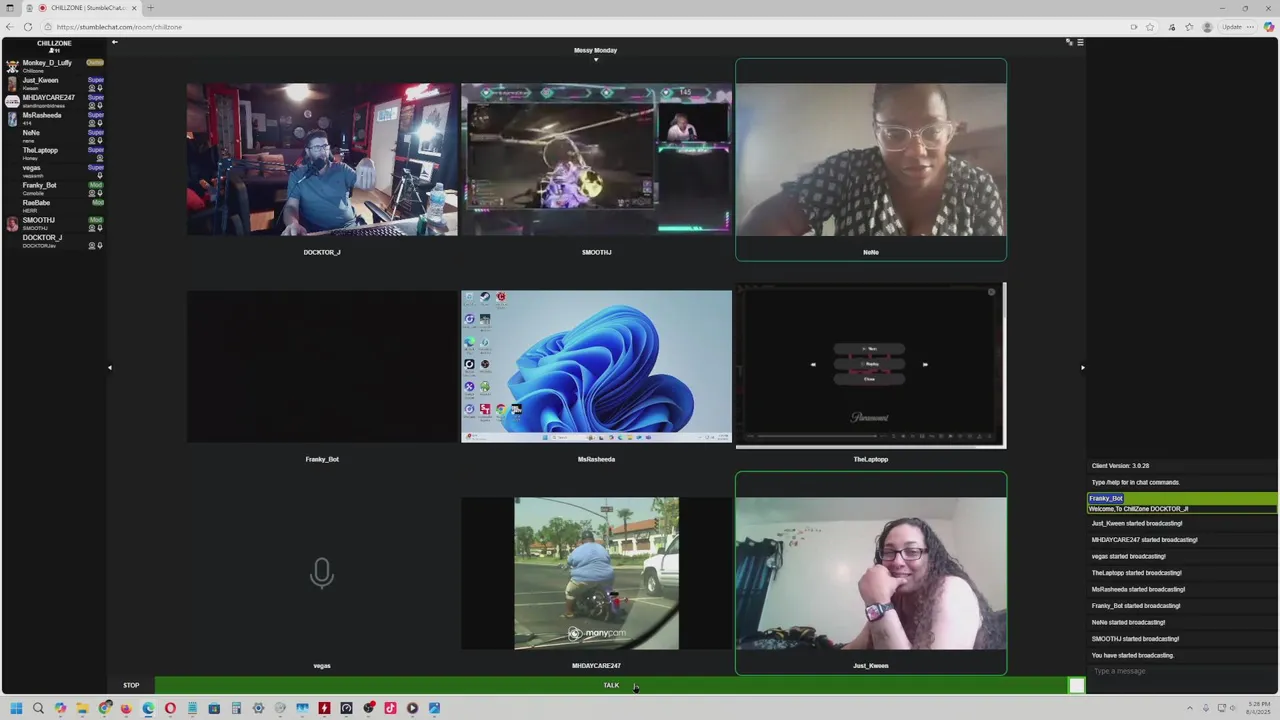Click the SMOOTHJ game stream video
The image size is (1280, 720).
tap(596, 160)
